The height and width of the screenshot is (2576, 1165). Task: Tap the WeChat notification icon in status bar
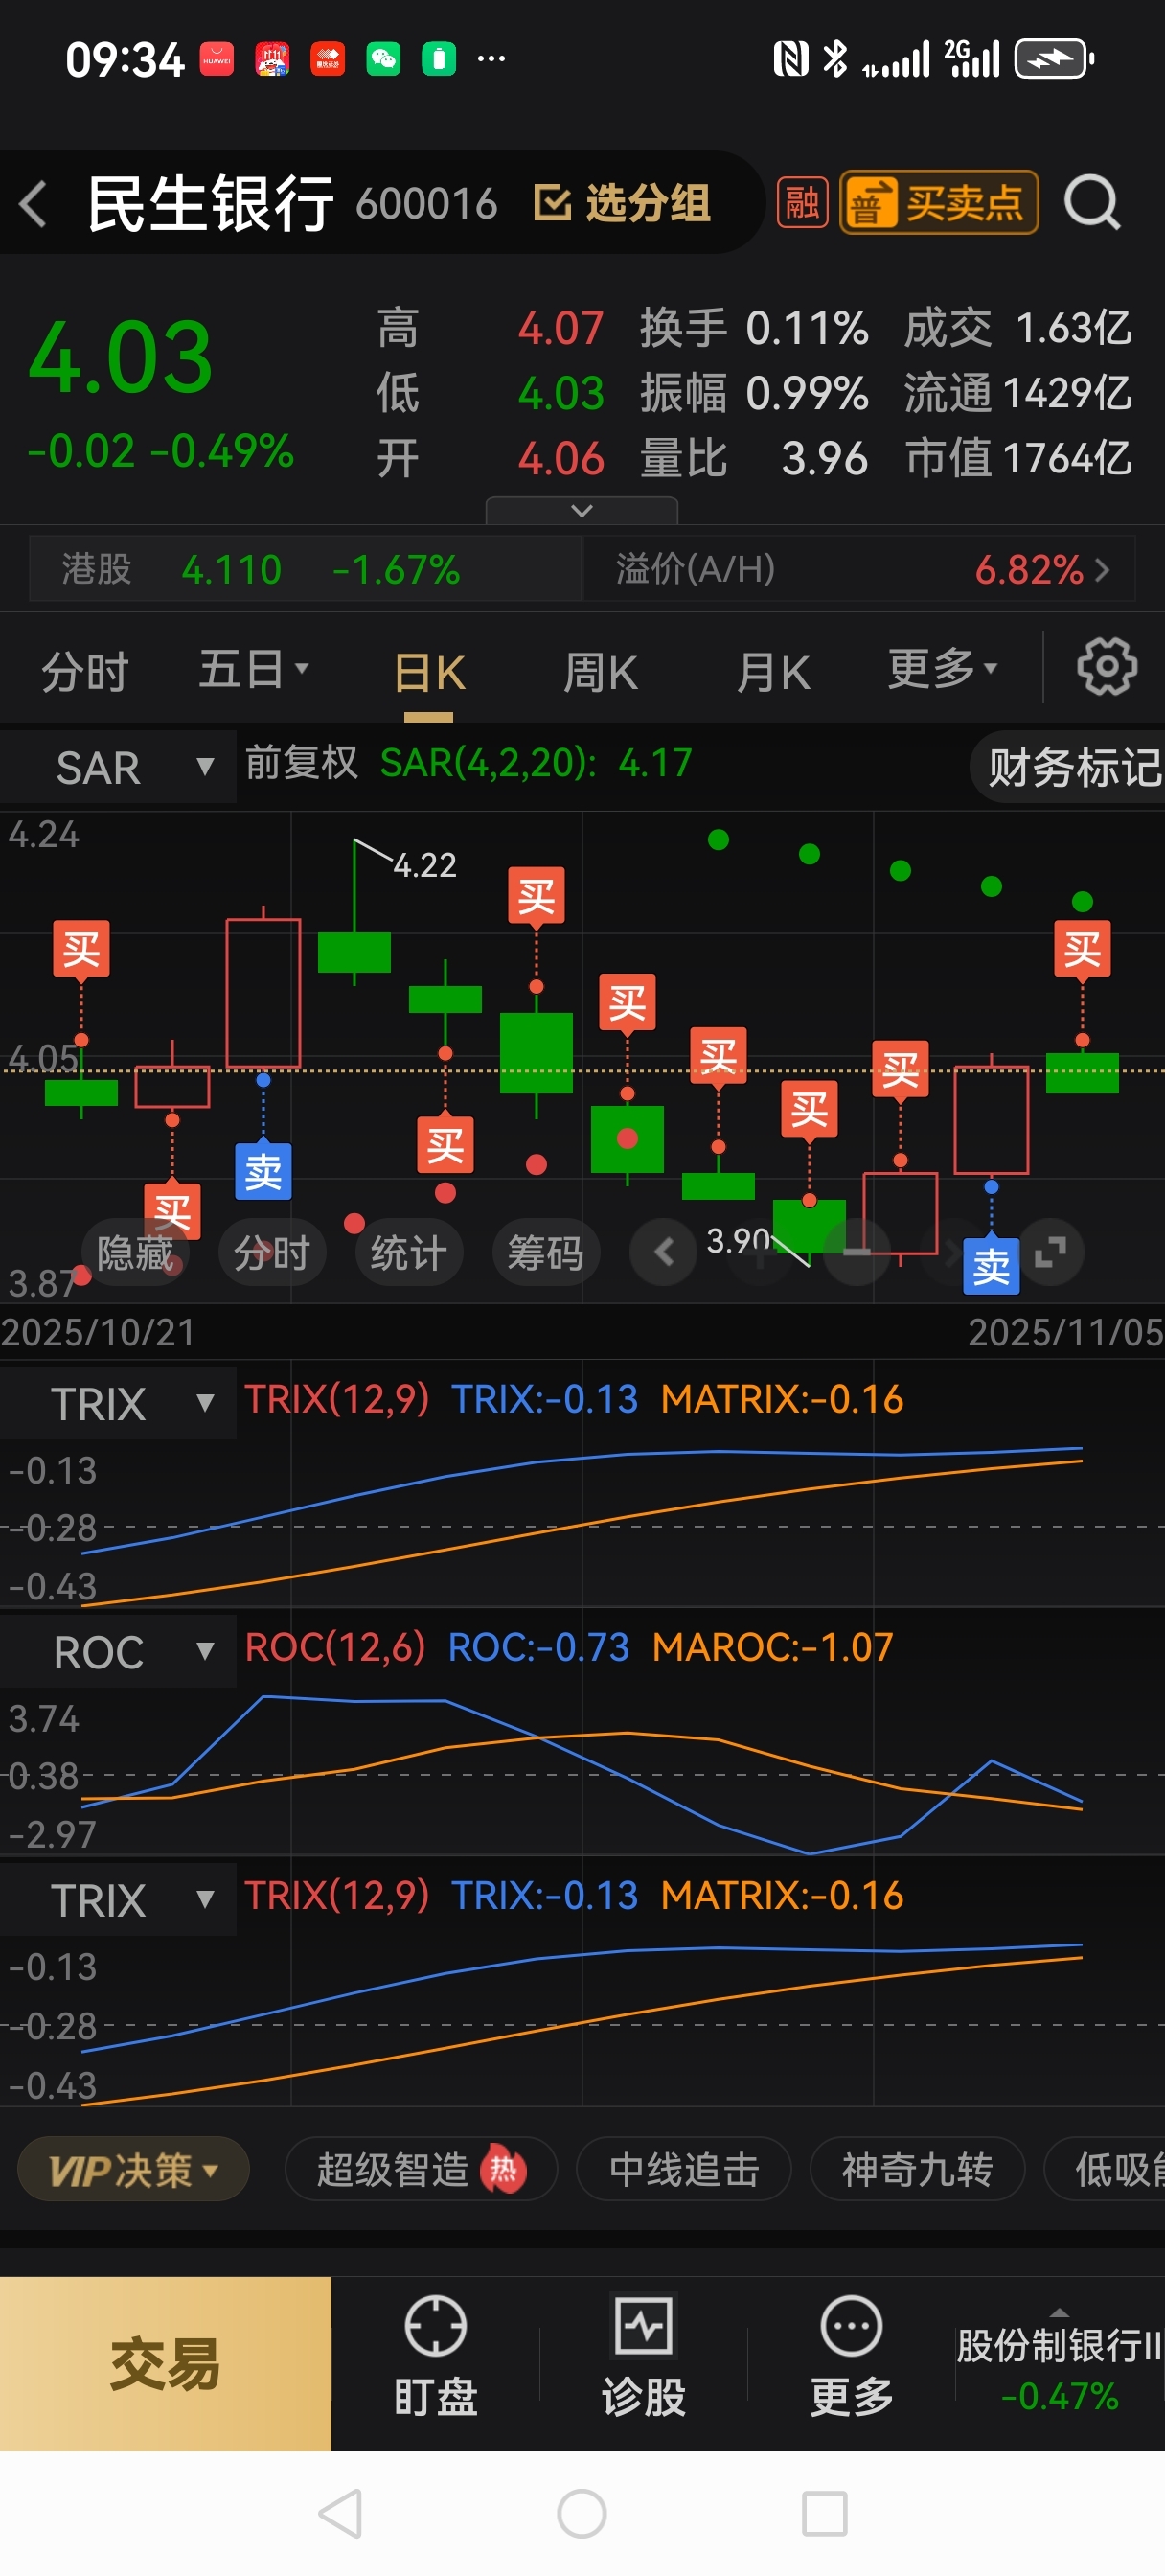(x=383, y=59)
